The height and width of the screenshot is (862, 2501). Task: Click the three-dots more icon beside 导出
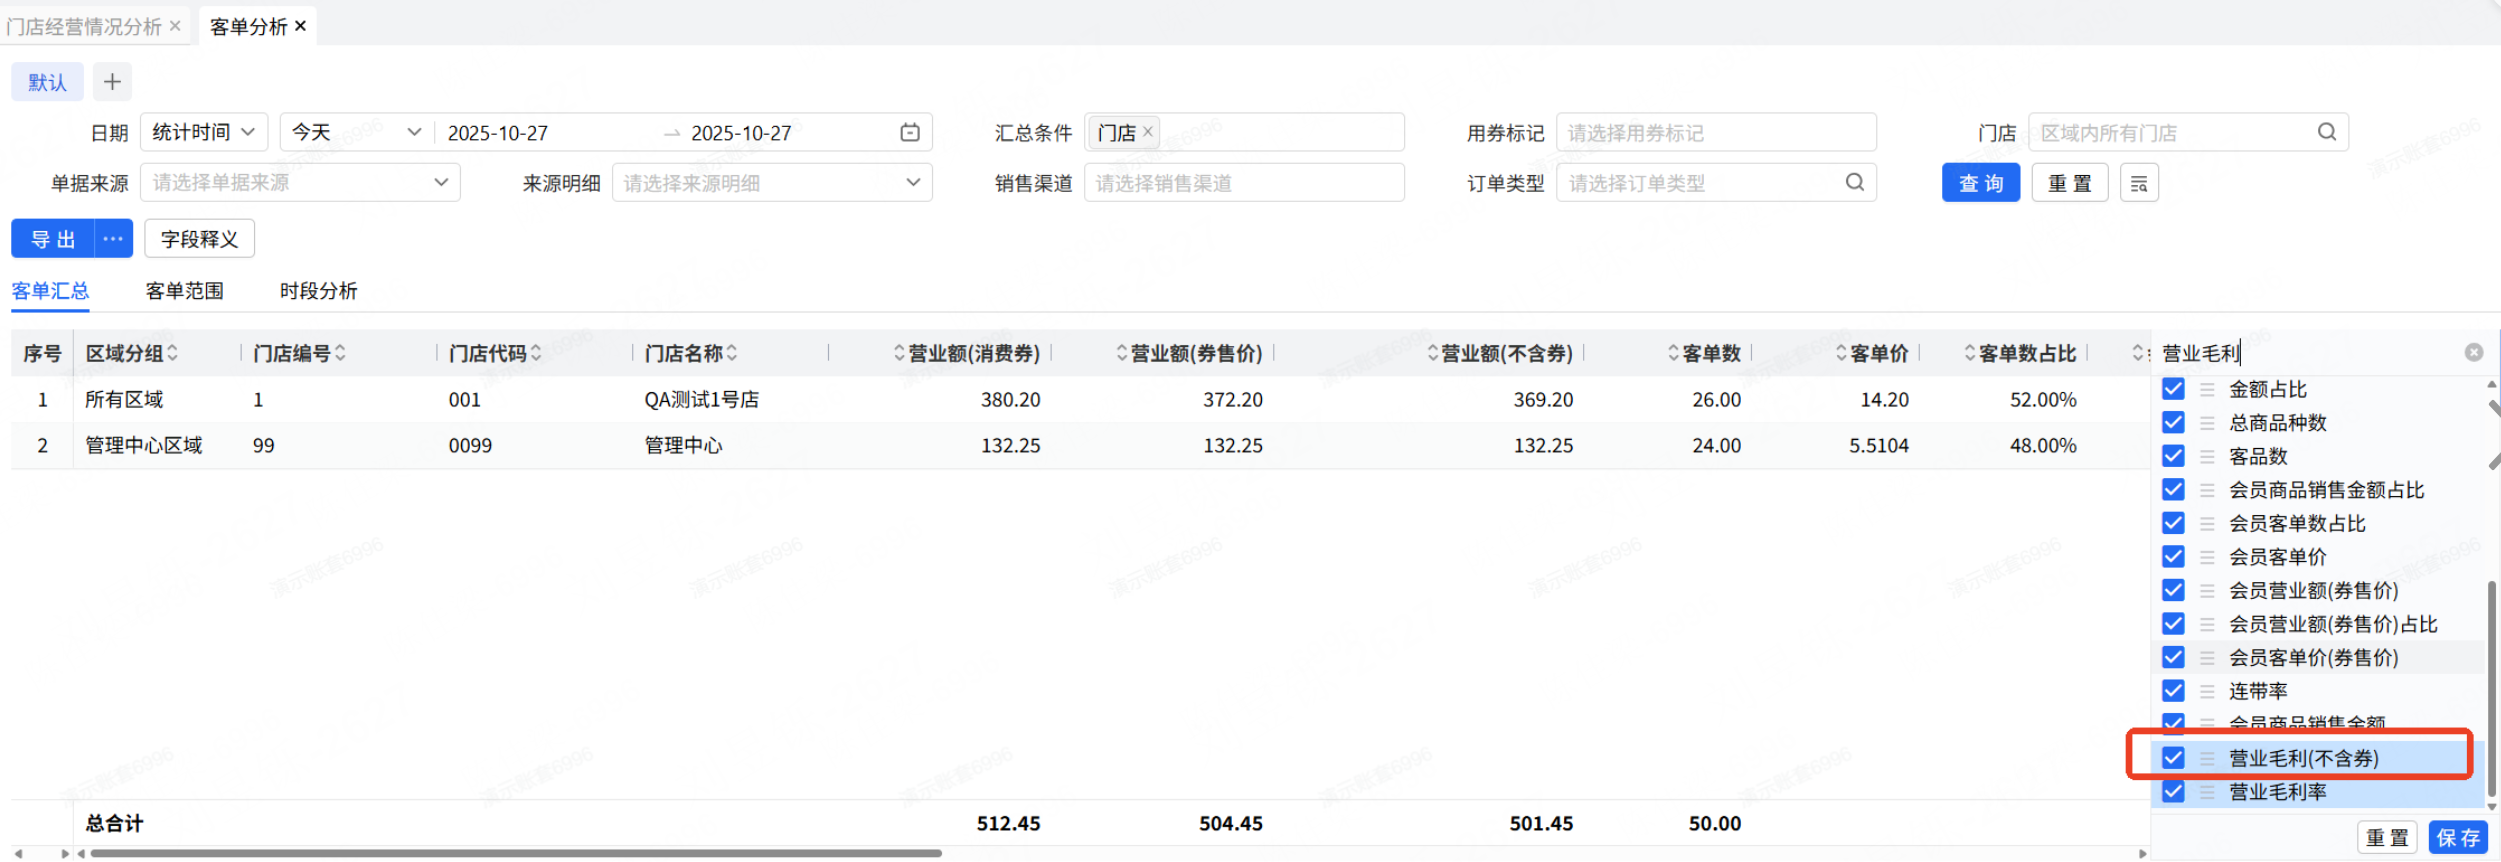[113, 239]
